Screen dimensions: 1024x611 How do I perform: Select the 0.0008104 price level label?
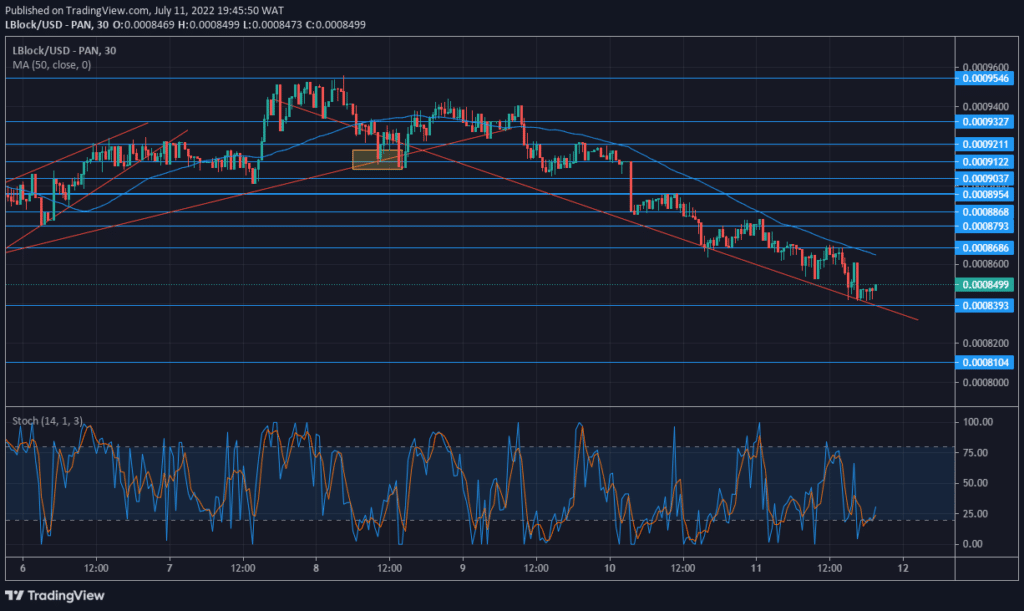(x=984, y=362)
